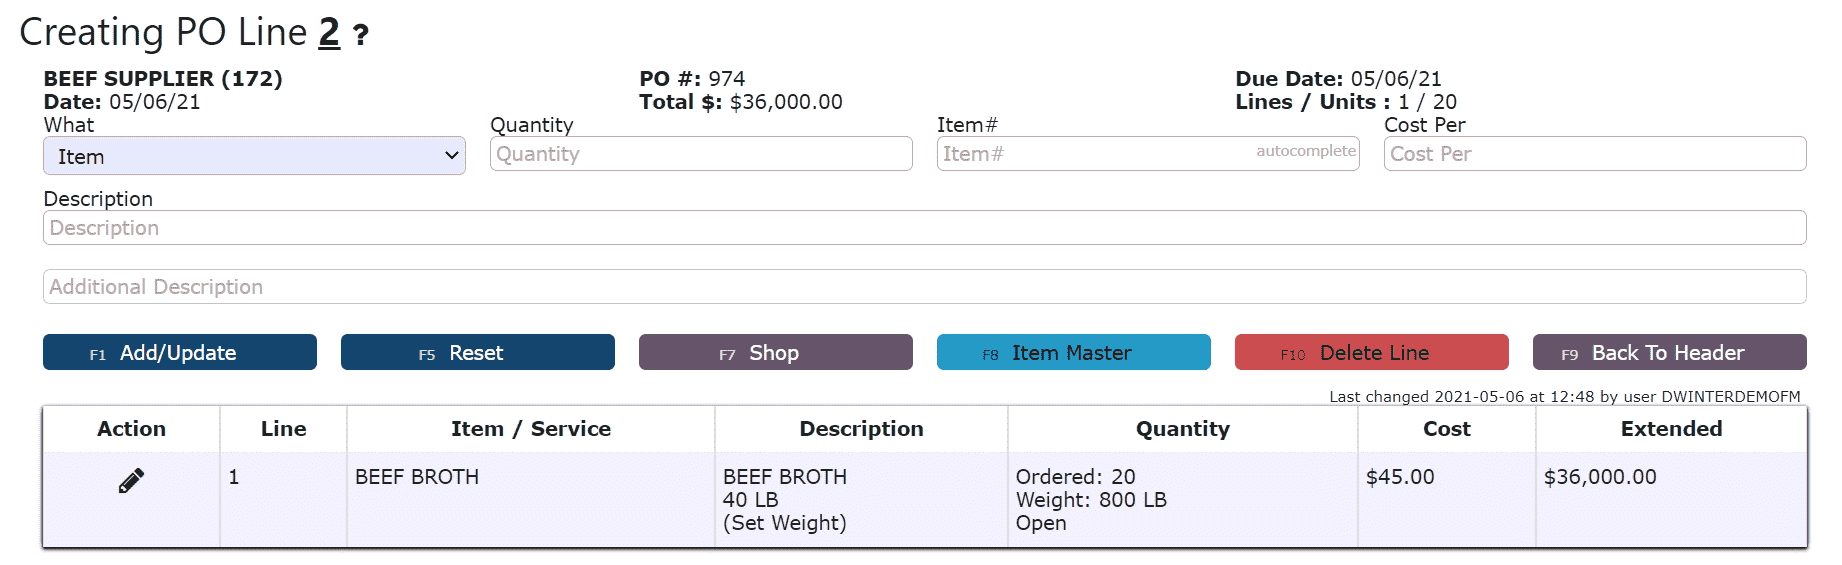Click into the Description field
1842x565 pixels.
pos(924,228)
